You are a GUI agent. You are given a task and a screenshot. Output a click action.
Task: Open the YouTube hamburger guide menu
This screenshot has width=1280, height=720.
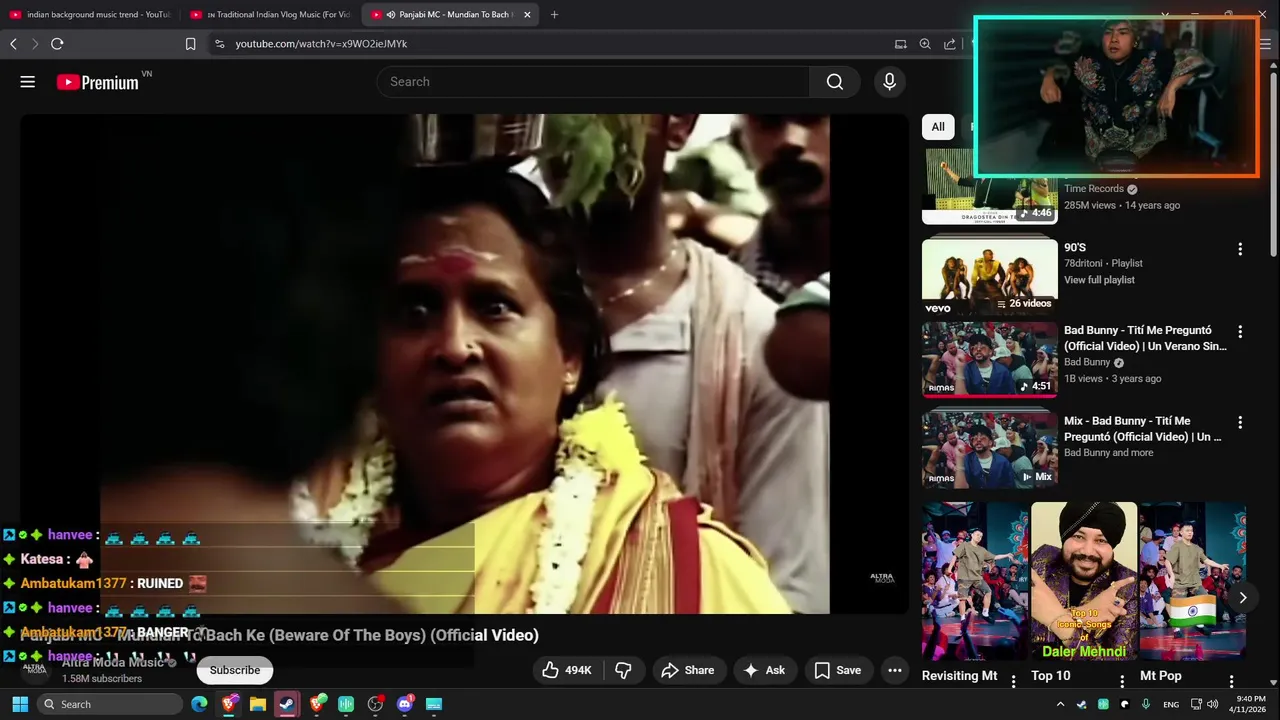click(28, 82)
